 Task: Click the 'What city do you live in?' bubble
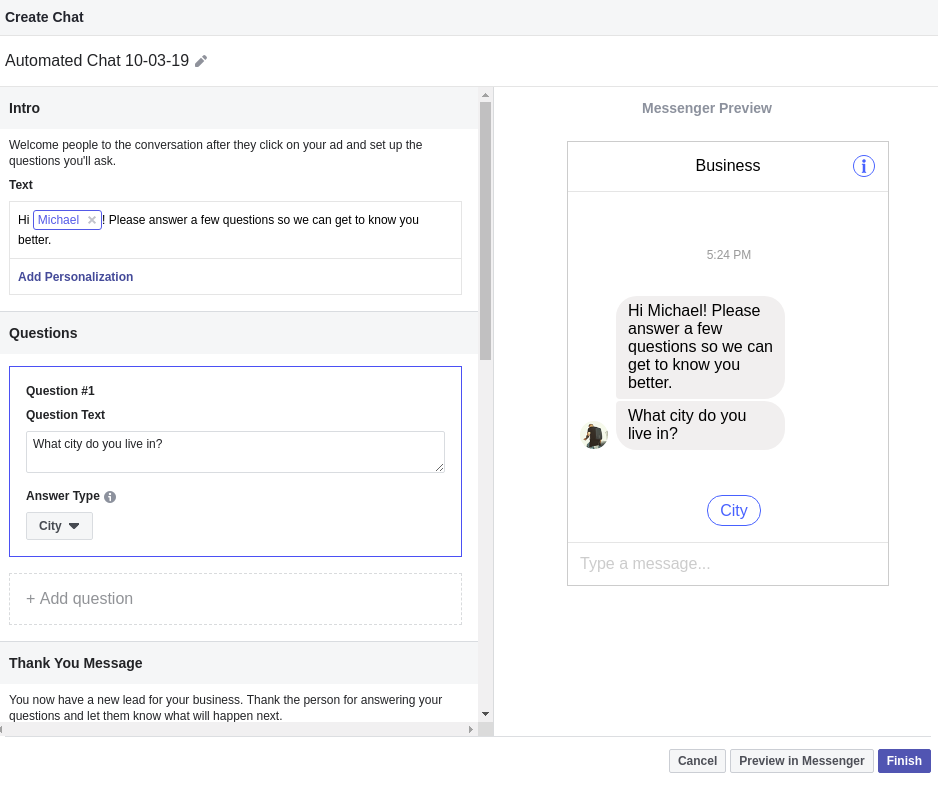tap(700, 424)
